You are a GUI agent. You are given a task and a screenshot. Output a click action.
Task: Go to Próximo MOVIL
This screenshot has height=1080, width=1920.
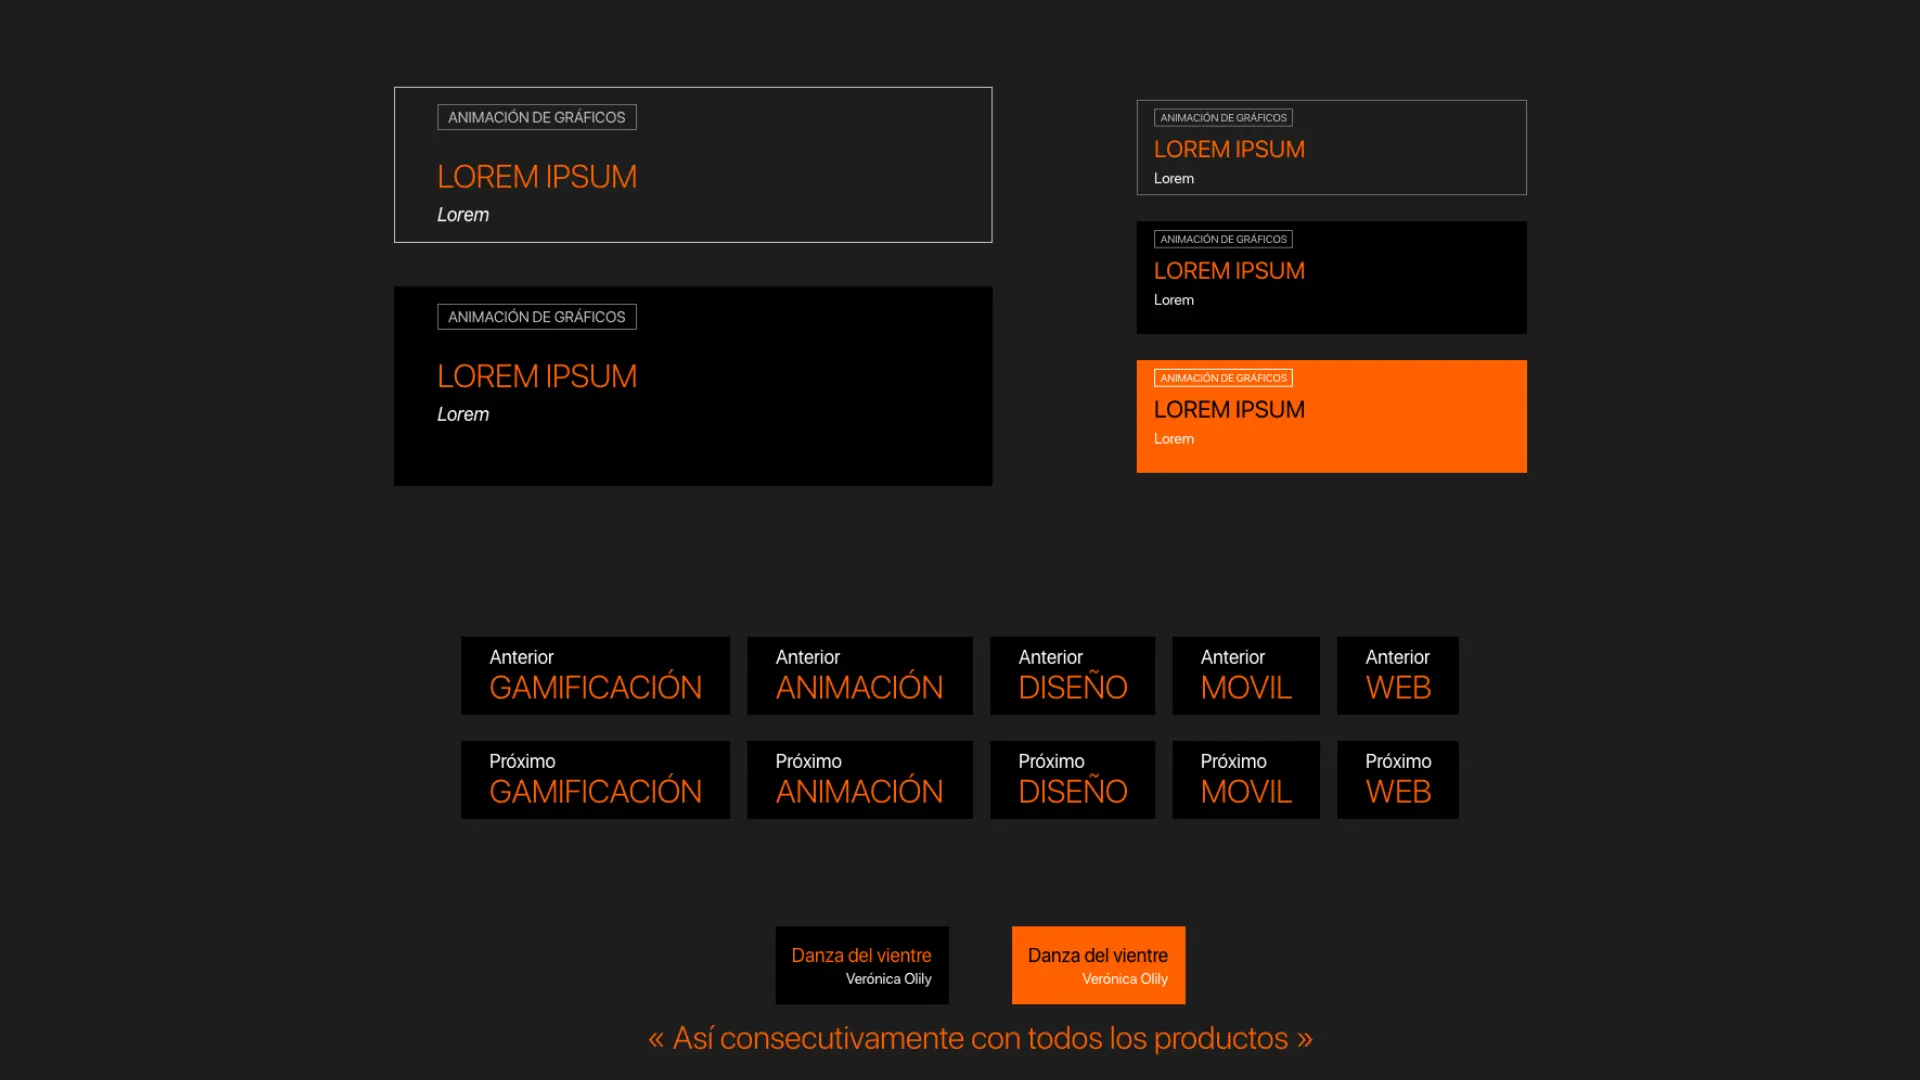coord(1246,780)
